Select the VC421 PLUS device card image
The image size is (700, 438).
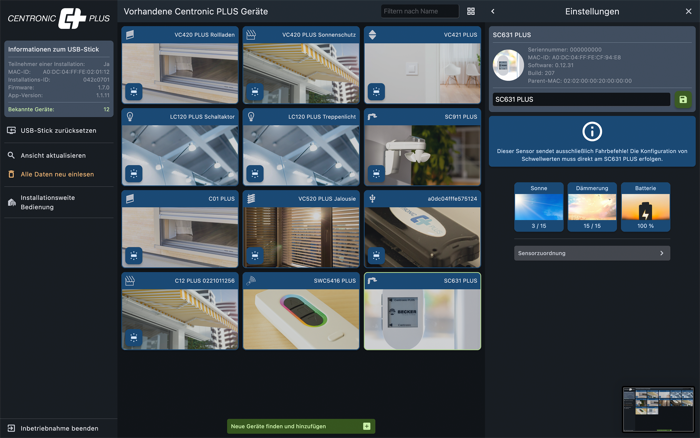point(422,73)
